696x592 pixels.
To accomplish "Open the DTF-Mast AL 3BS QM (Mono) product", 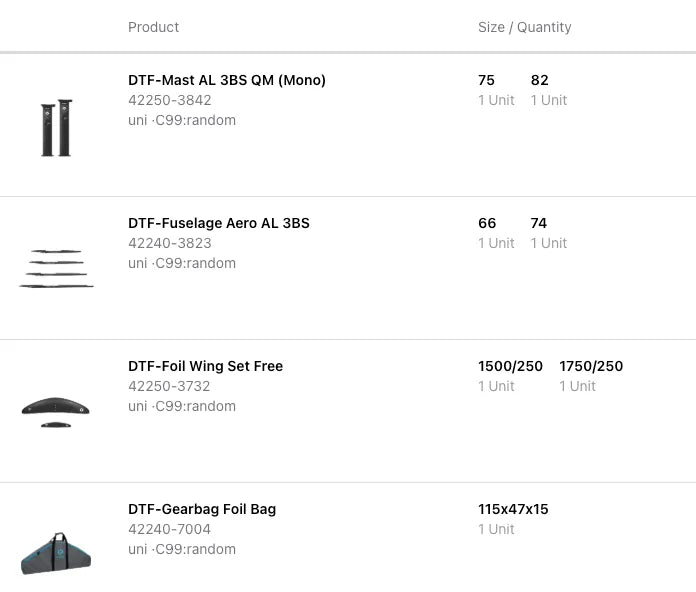I will (x=227, y=80).
